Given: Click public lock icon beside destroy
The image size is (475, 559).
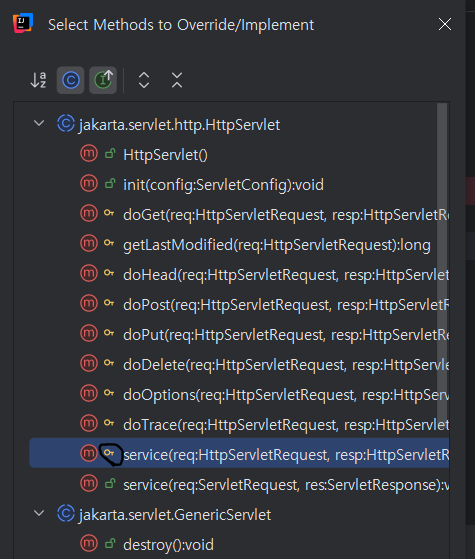Looking at the screenshot, I should tap(110, 543).
